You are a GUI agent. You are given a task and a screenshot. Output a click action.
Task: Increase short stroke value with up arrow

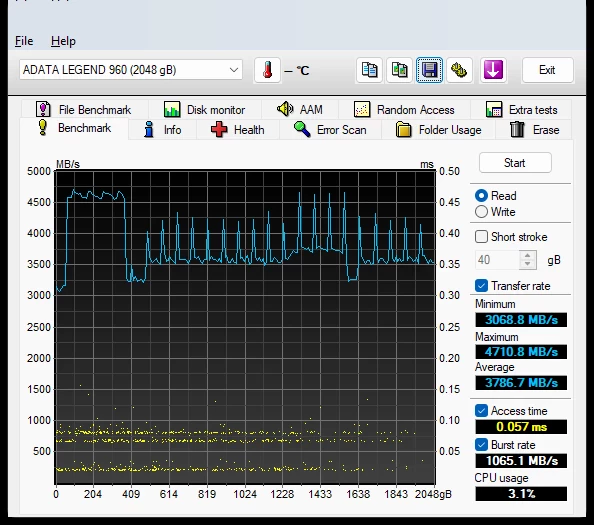click(527, 255)
